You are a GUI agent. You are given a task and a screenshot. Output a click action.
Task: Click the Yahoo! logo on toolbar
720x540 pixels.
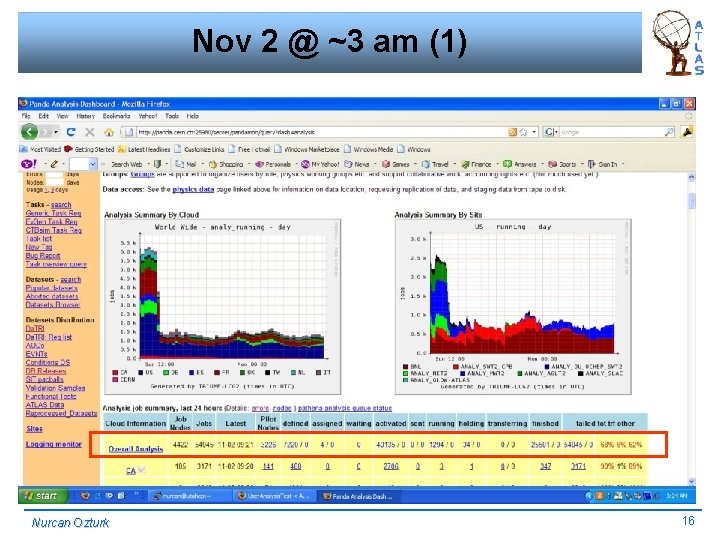[x=29, y=164]
